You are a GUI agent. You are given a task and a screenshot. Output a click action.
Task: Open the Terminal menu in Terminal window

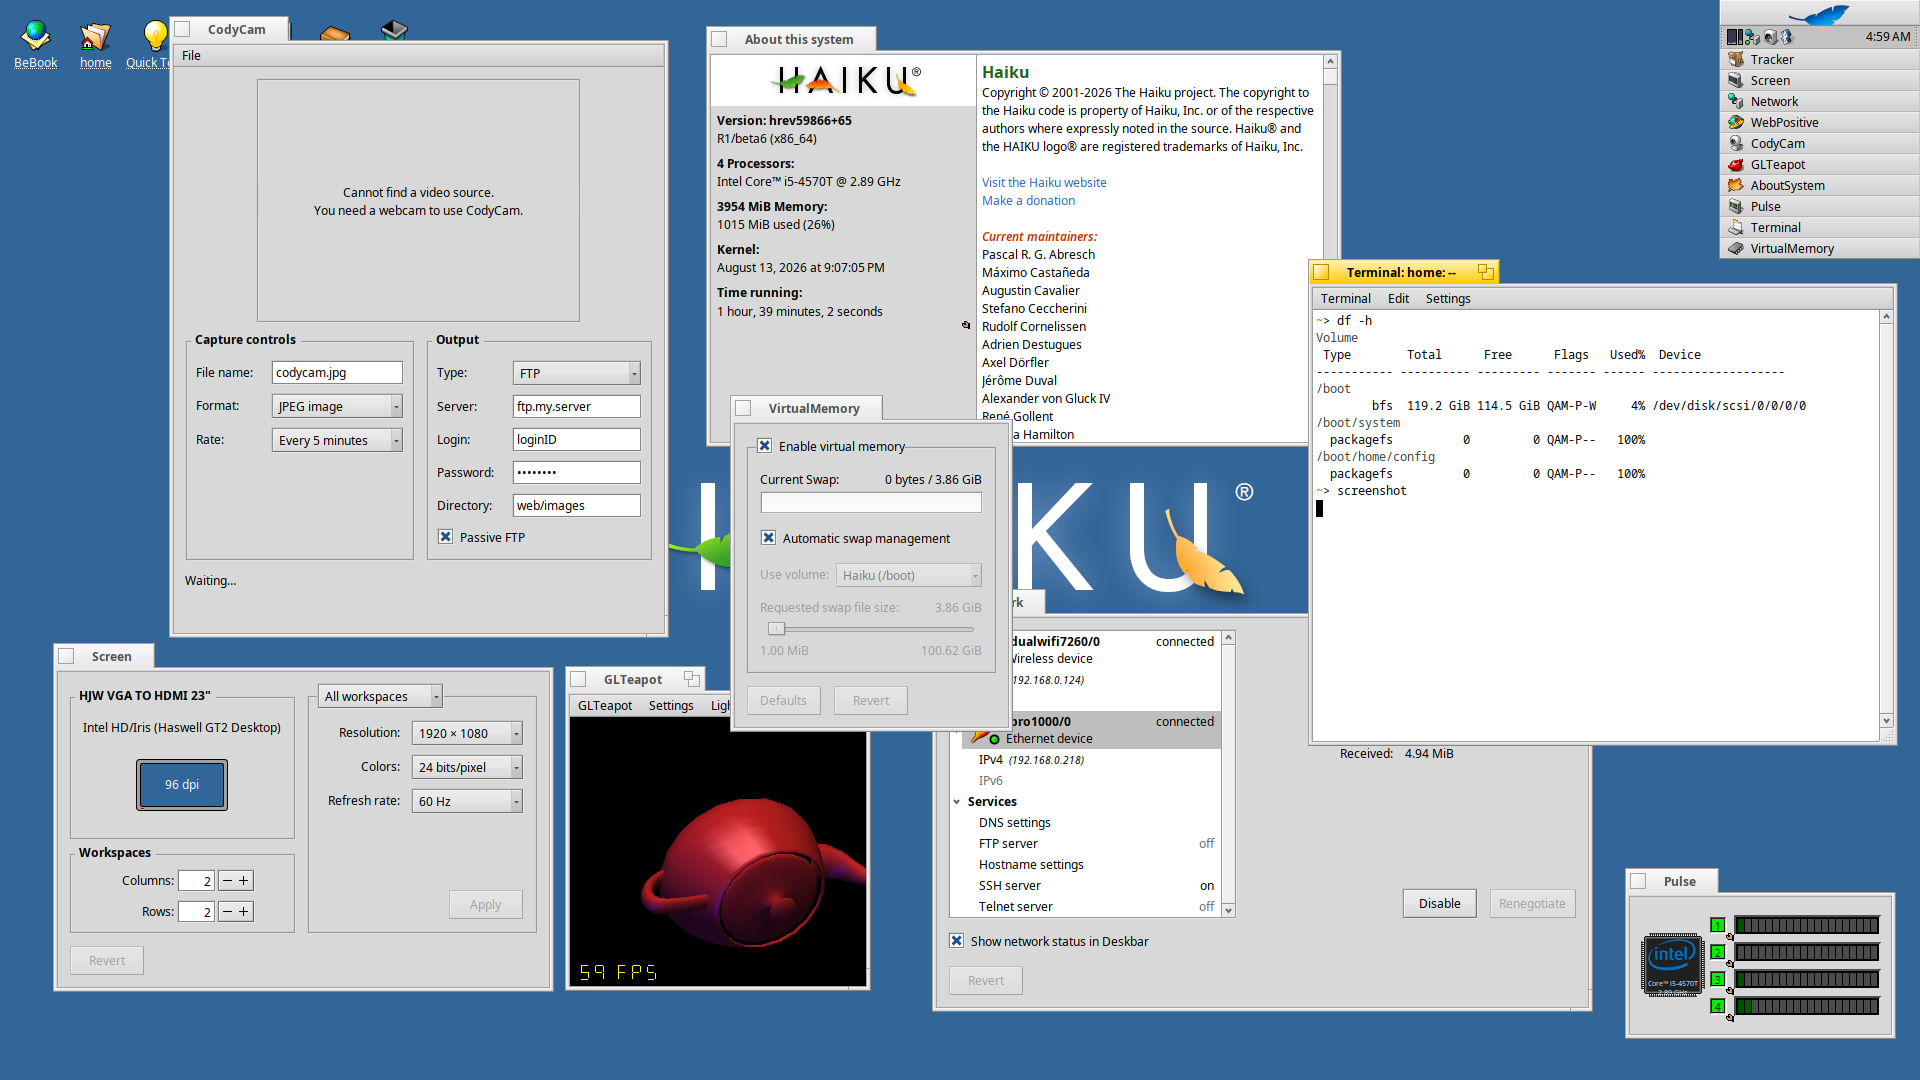[1345, 298]
